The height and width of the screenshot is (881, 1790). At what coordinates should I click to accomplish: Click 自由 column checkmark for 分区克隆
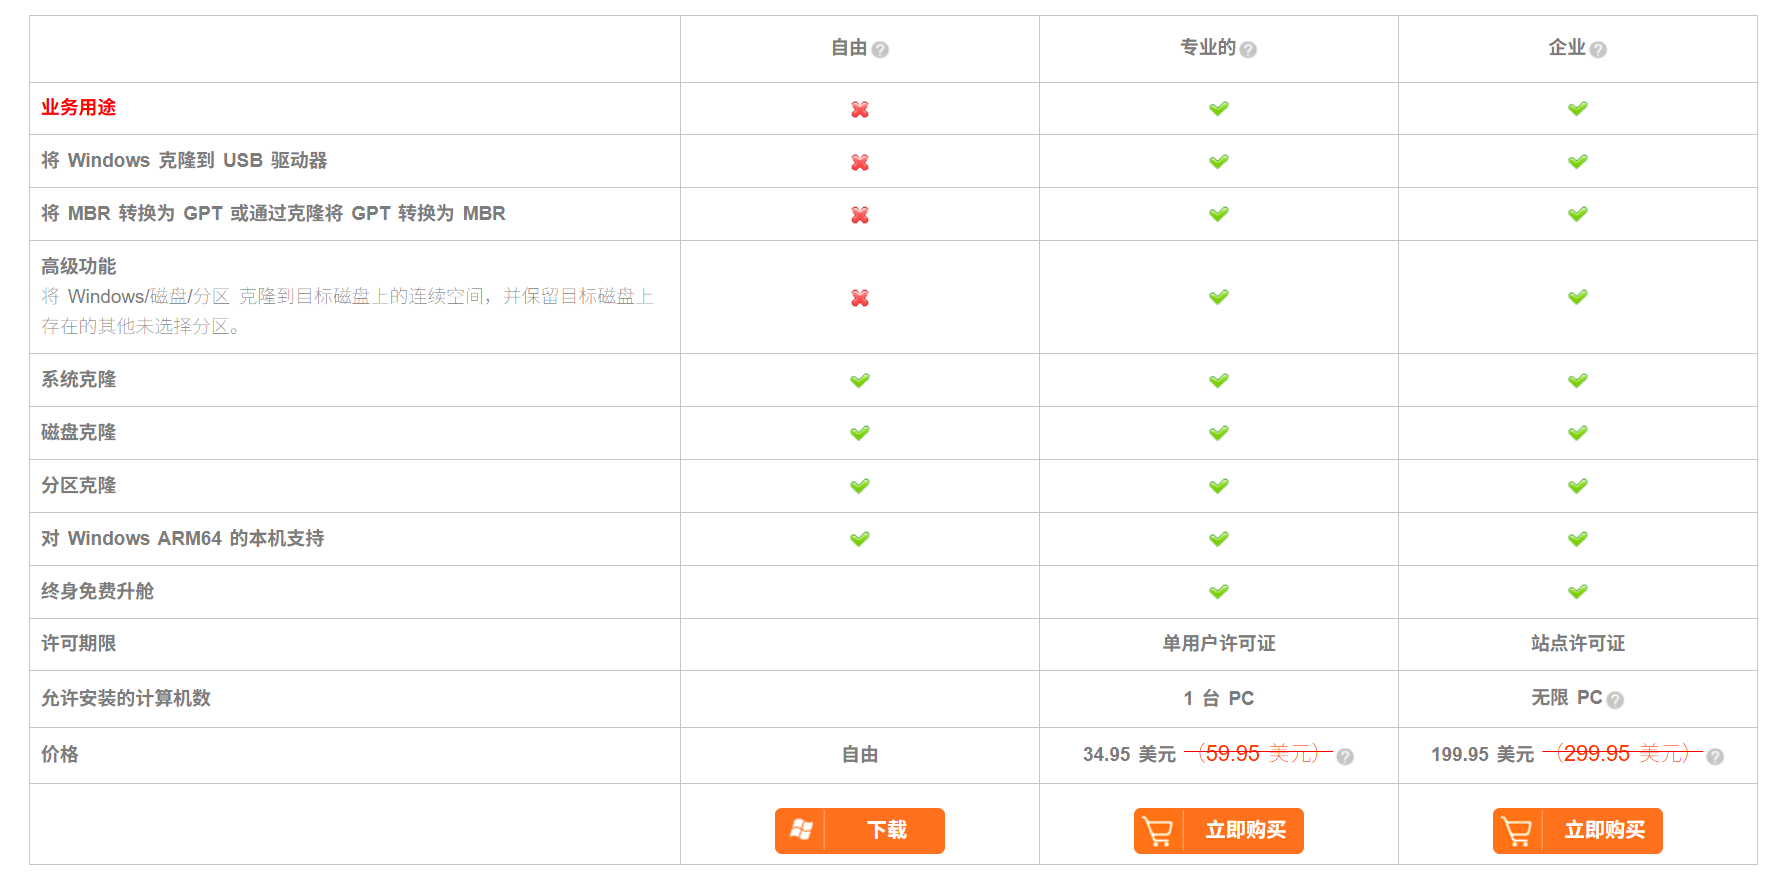tap(860, 486)
